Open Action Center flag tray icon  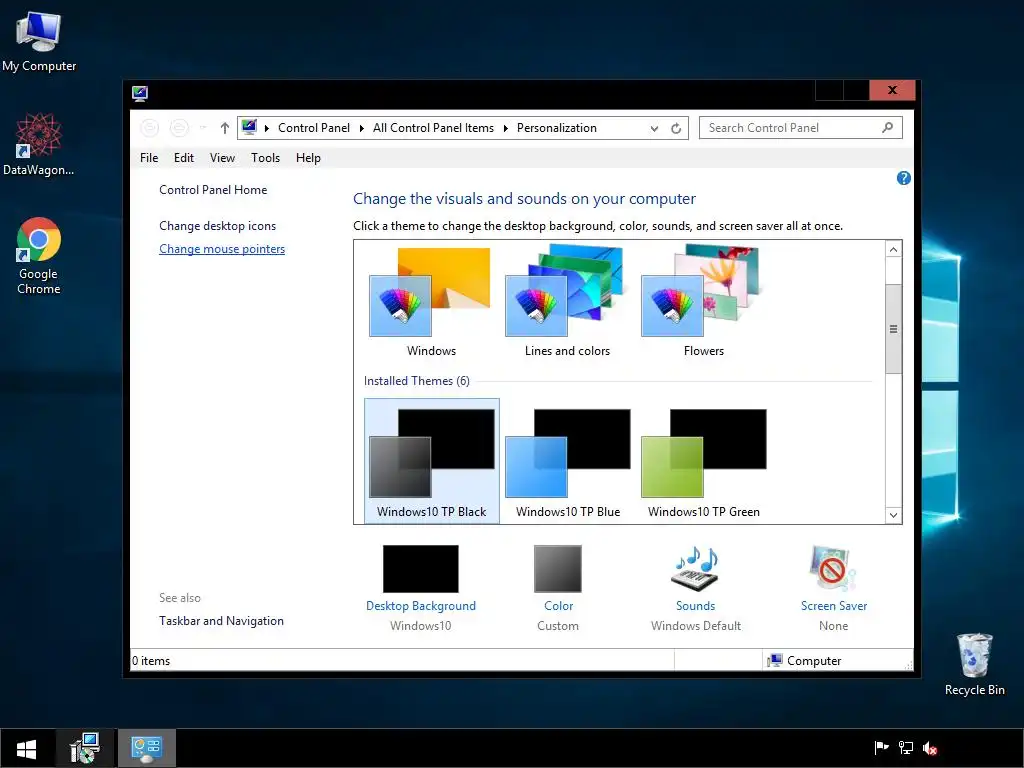(x=881, y=748)
